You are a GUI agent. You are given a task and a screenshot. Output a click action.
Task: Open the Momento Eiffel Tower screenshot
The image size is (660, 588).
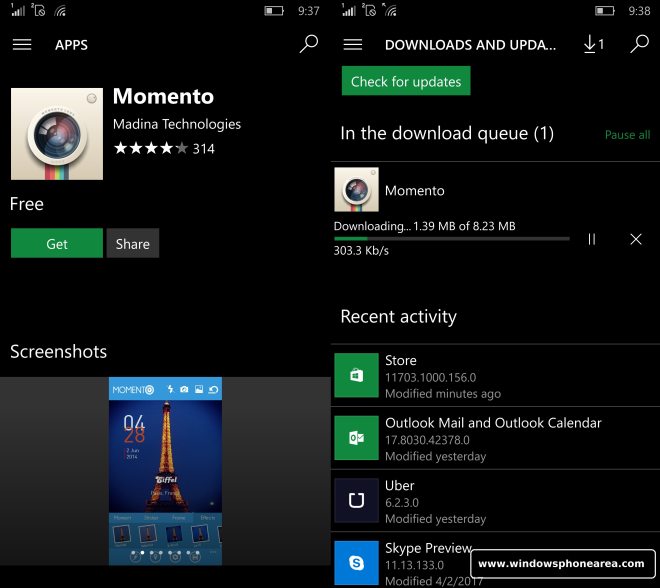165,471
